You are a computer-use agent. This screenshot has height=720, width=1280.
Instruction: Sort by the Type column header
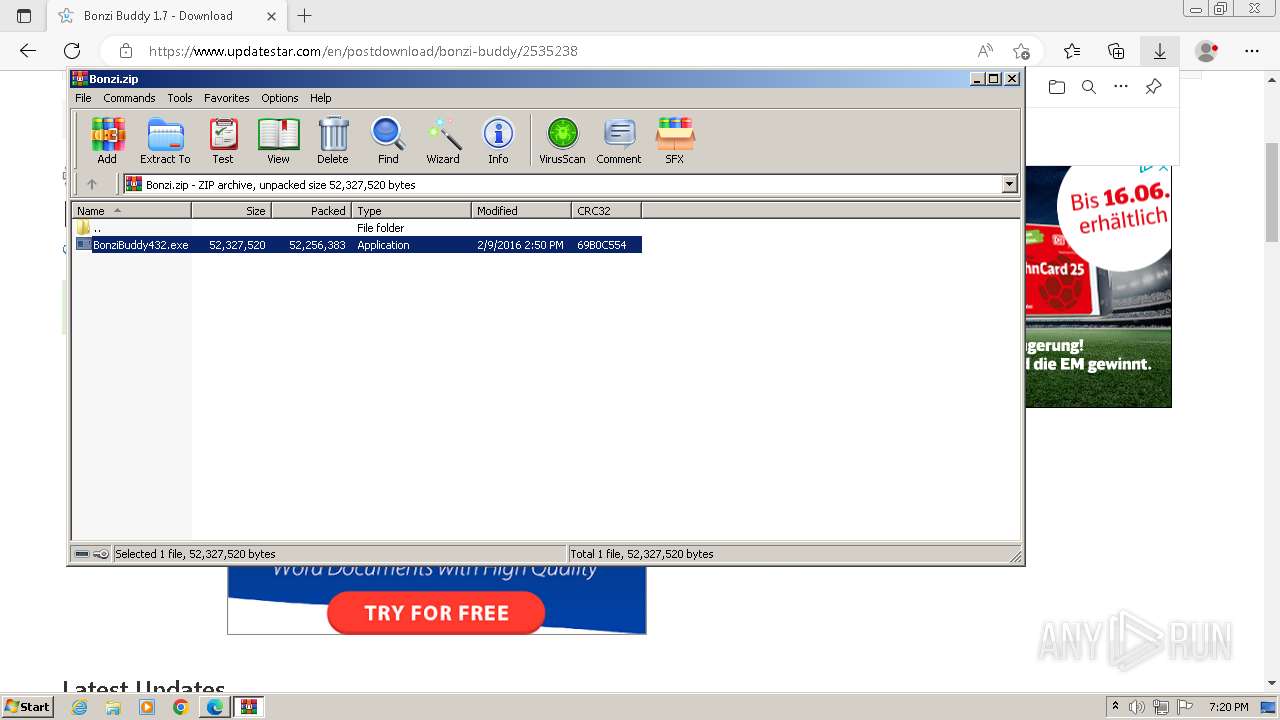(x=411, y=211)
